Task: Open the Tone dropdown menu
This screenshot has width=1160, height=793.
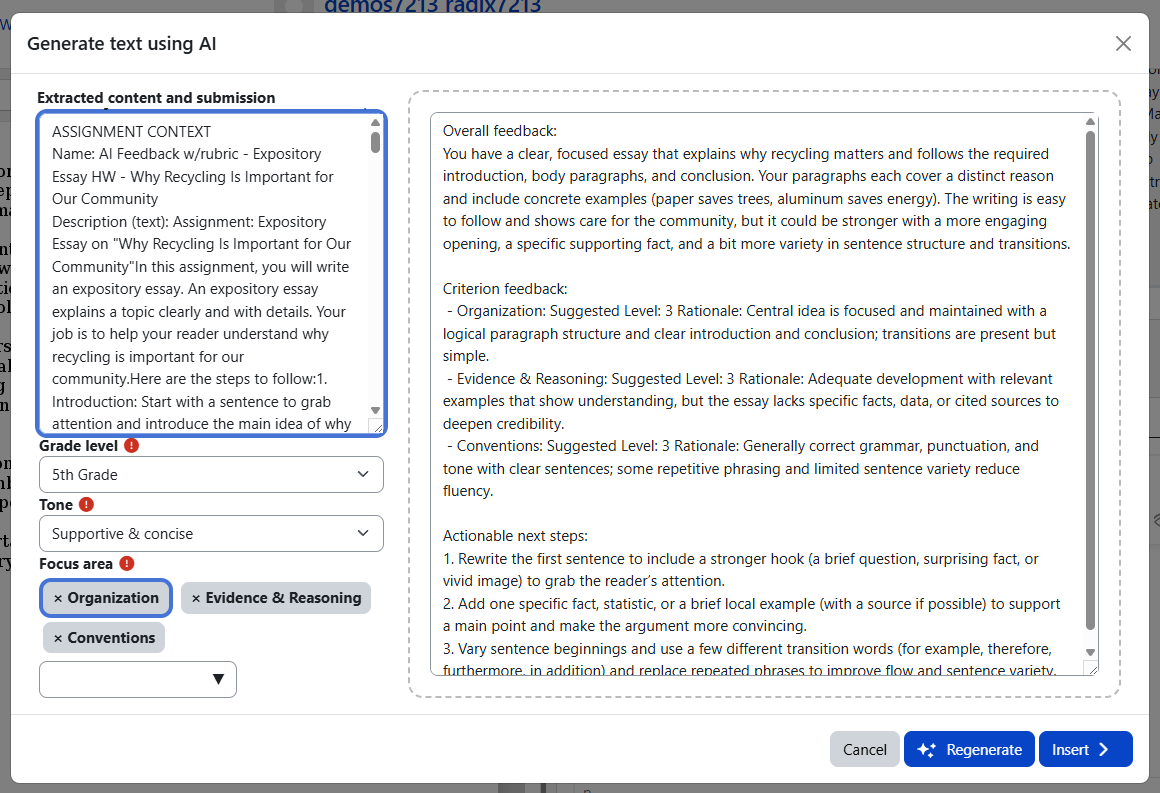Action: click(211, 534)
